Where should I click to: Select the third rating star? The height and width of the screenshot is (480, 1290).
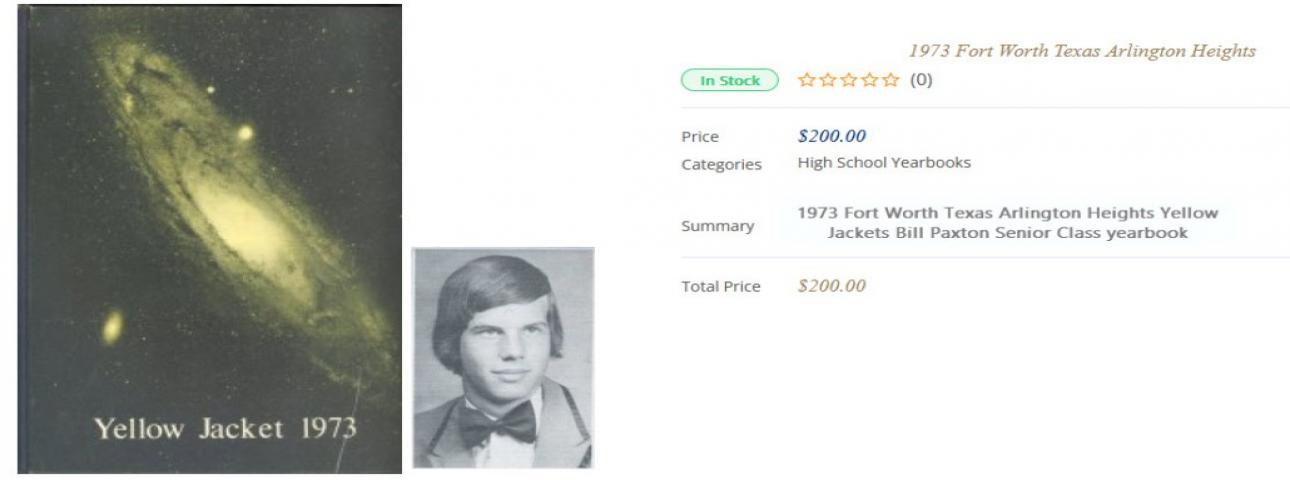[849, 81]
